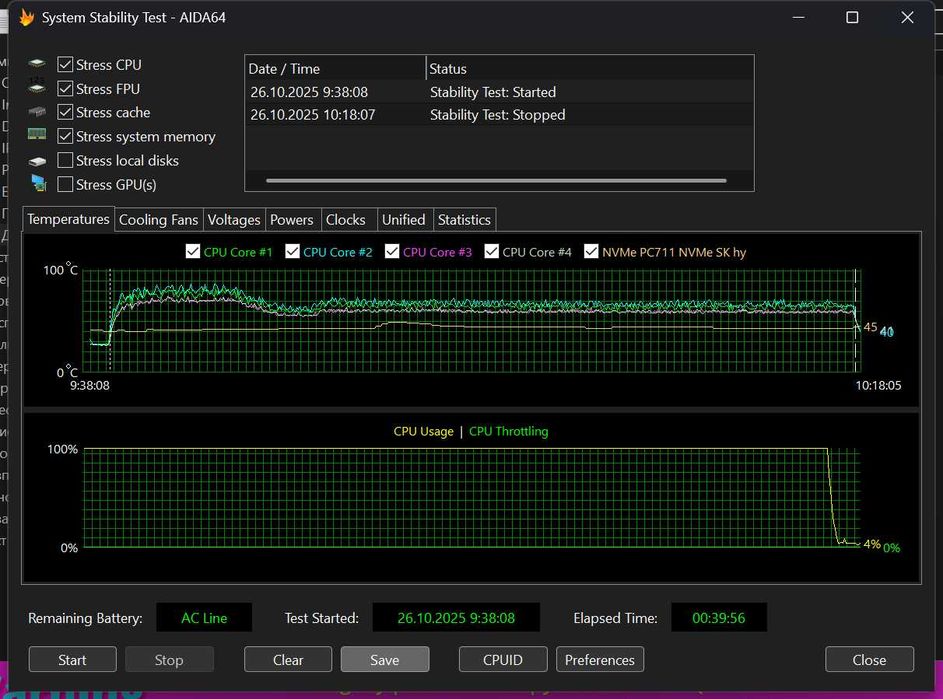Viewport: 943px width, 699px height.
Task: Hide CPU Core #2 from temperature graph
Action: (292, 251)
